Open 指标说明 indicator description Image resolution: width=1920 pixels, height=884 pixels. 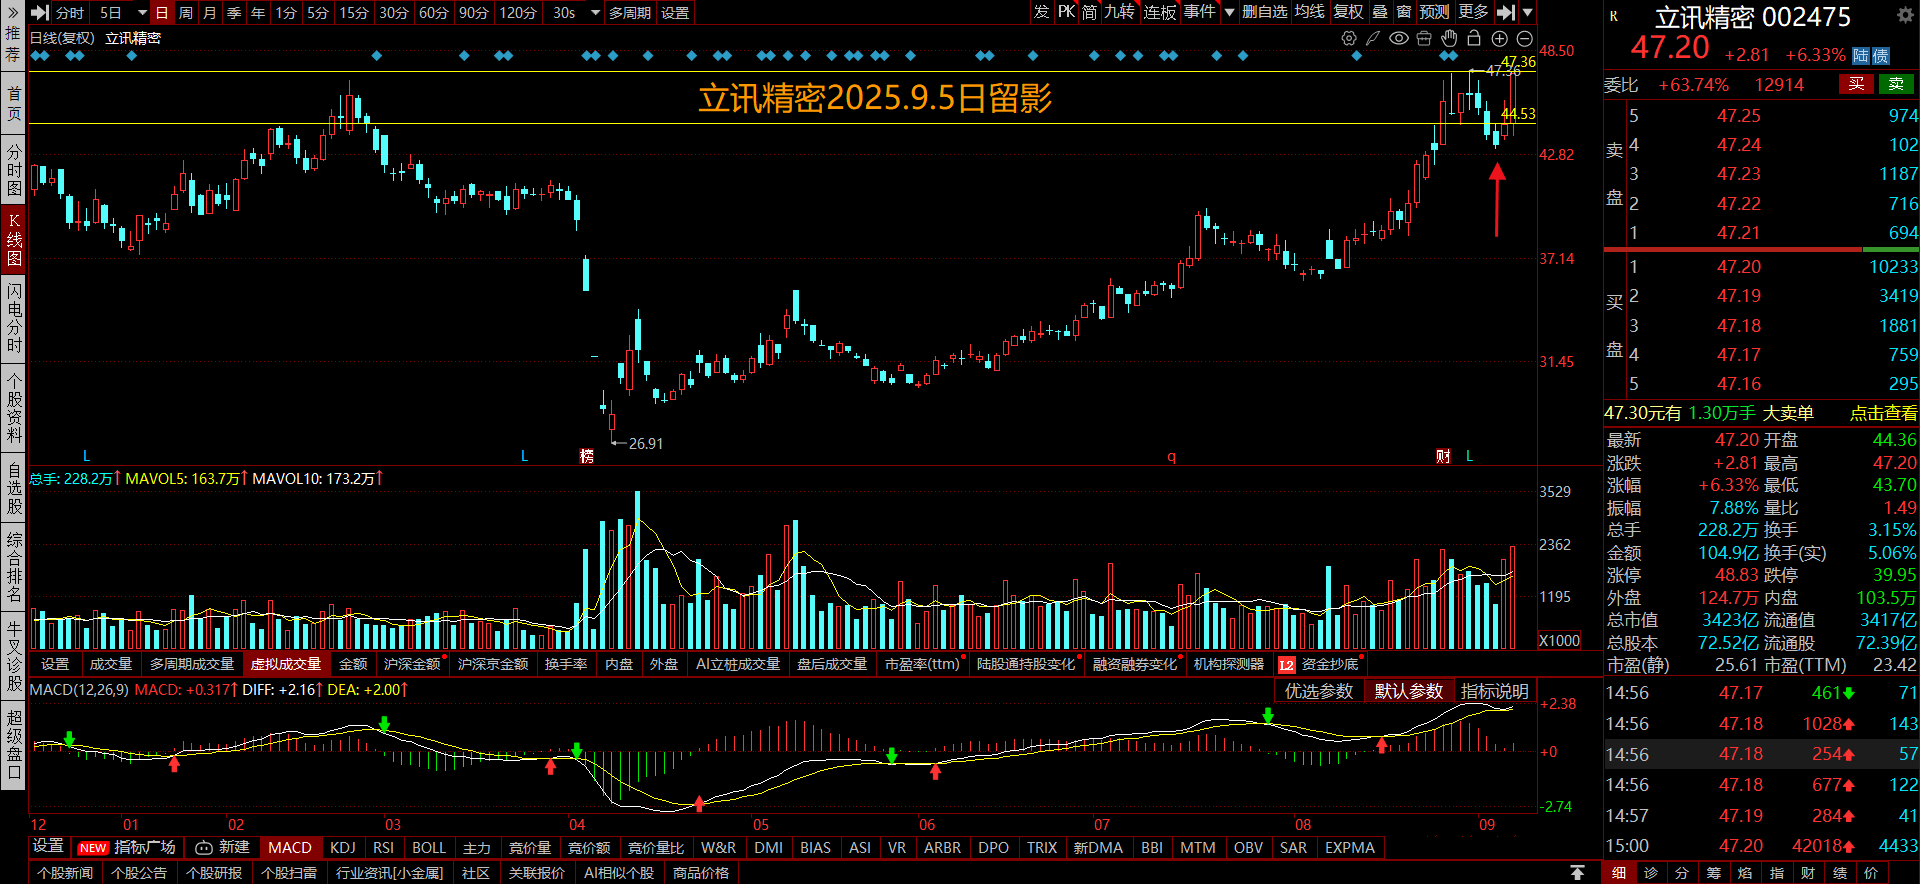pyautogui.click(x=1495, y=691)
